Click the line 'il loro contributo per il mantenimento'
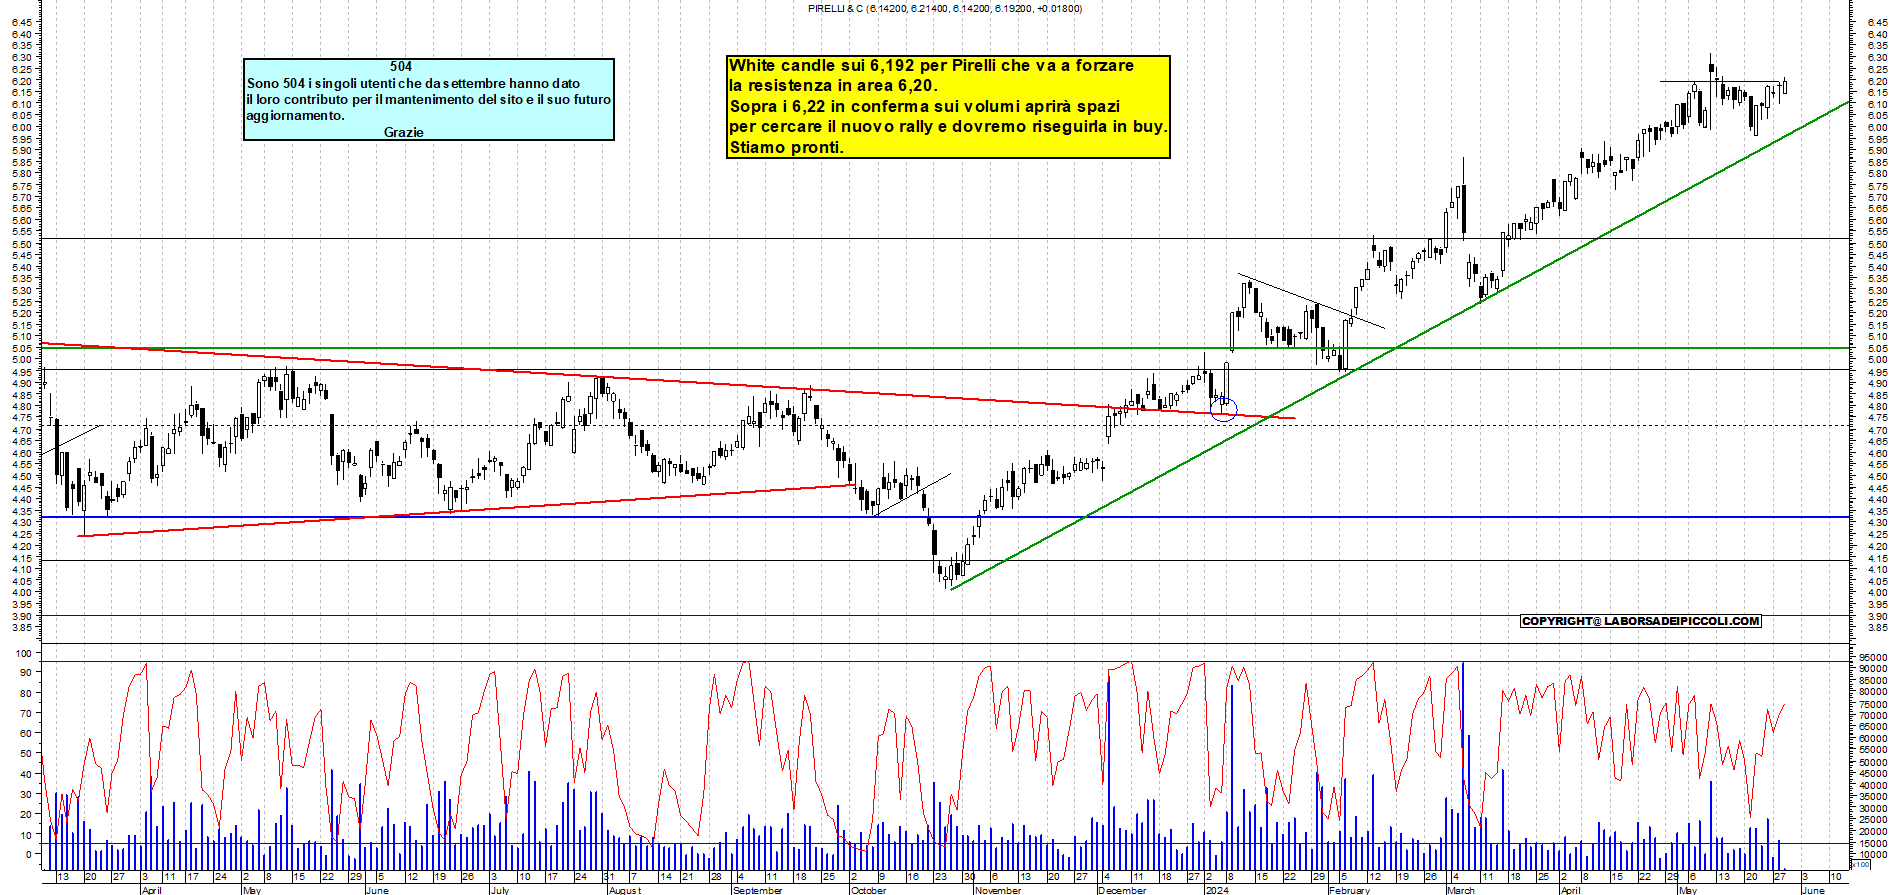Image resolution: width=1890 pixels, height=895 pixels. pos(428,99)
